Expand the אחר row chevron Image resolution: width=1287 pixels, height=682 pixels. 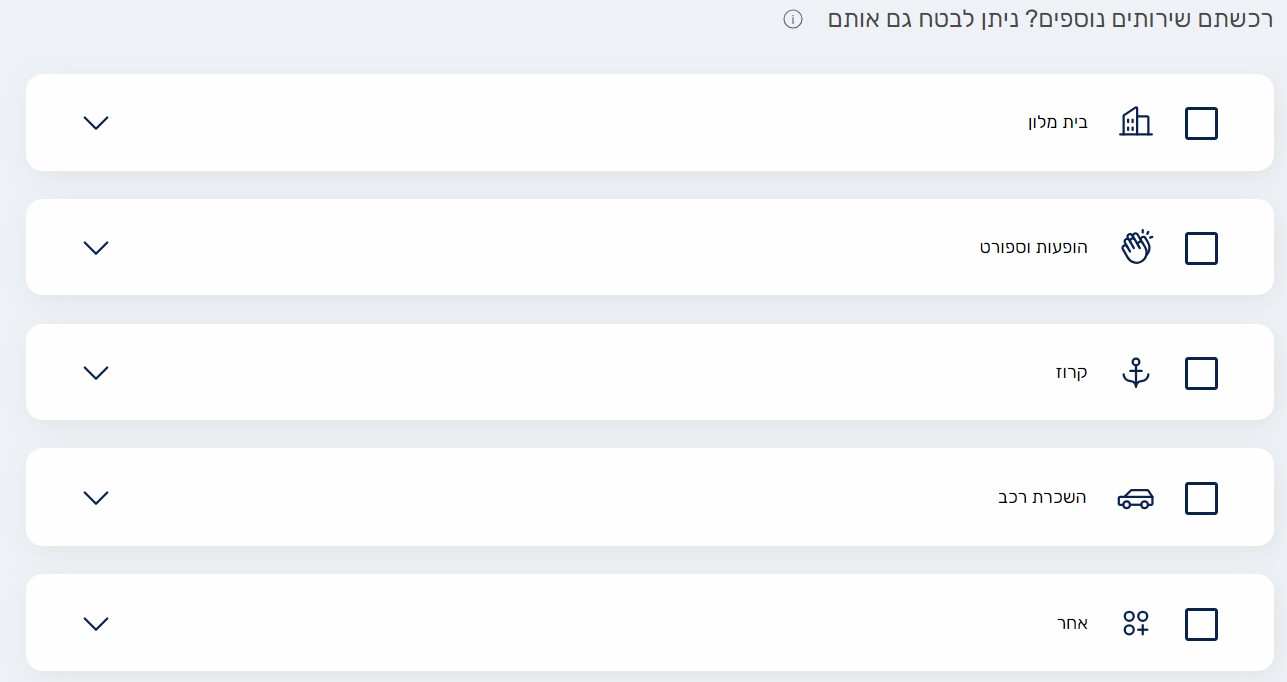pyautogui.click(x=96, y=623)
